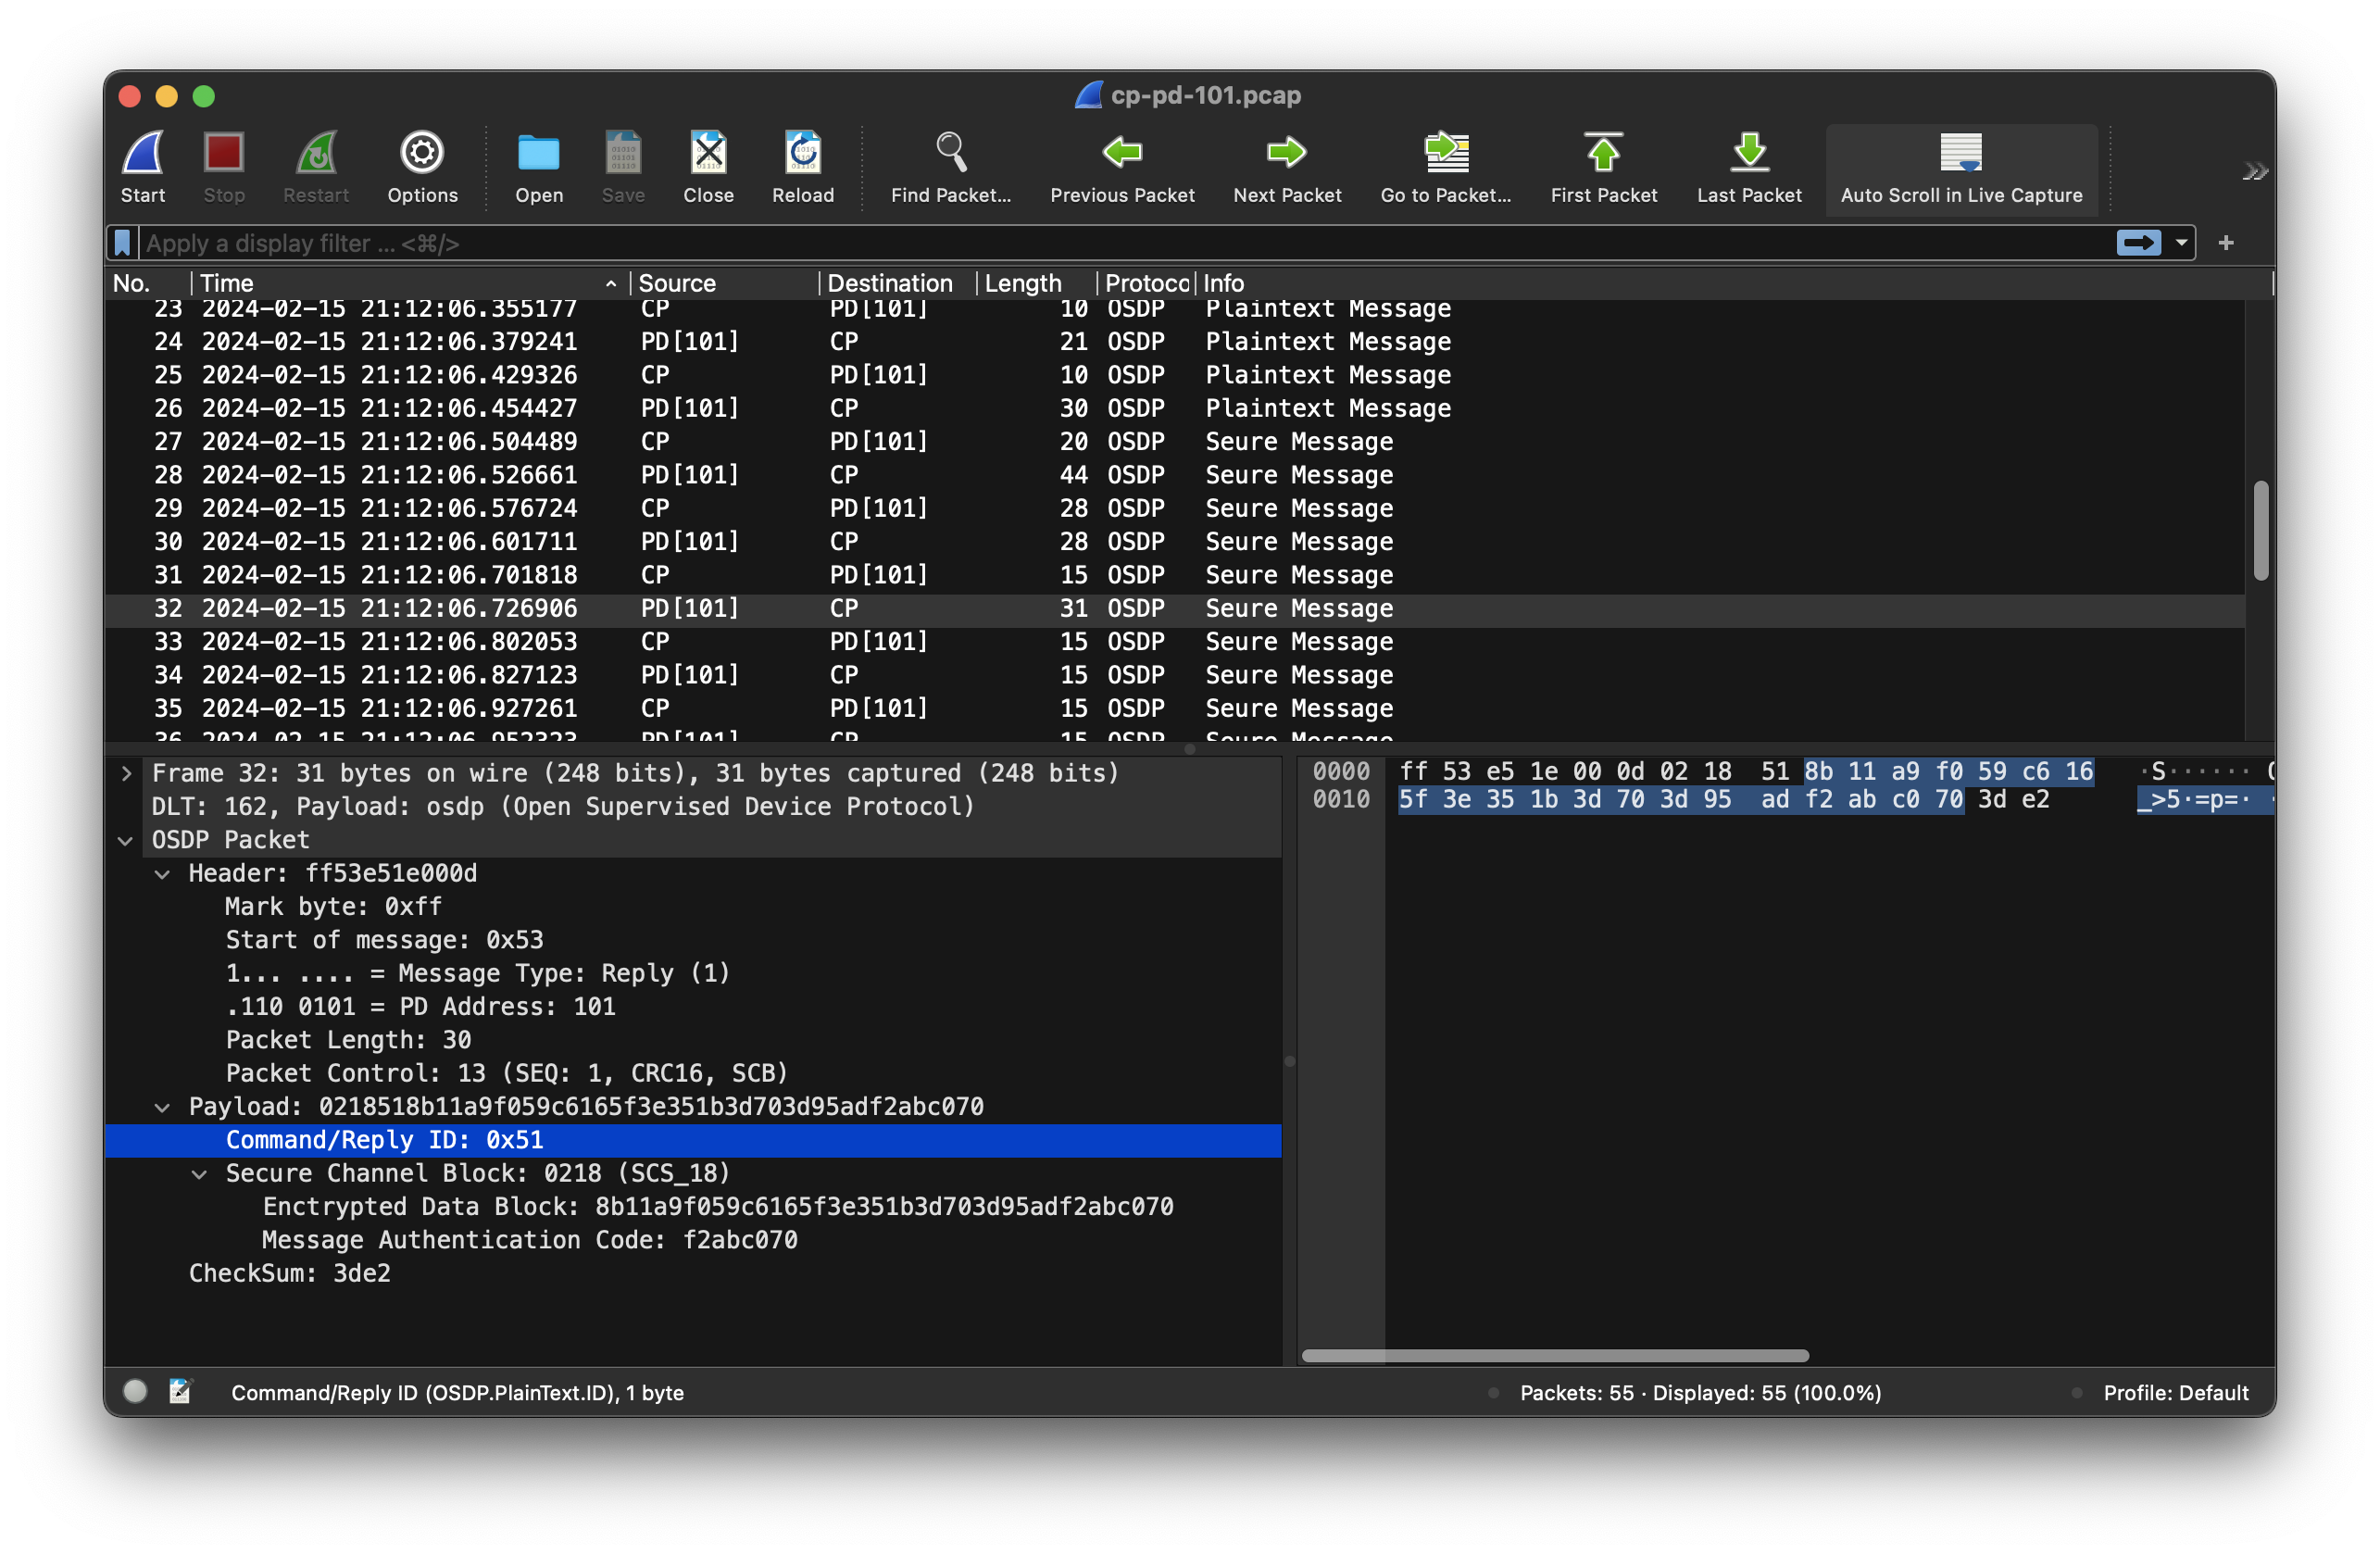Viewport: 2380px width, 1554px height.
Task: Click expert info circle in status bar
Action: (135, 1391)
